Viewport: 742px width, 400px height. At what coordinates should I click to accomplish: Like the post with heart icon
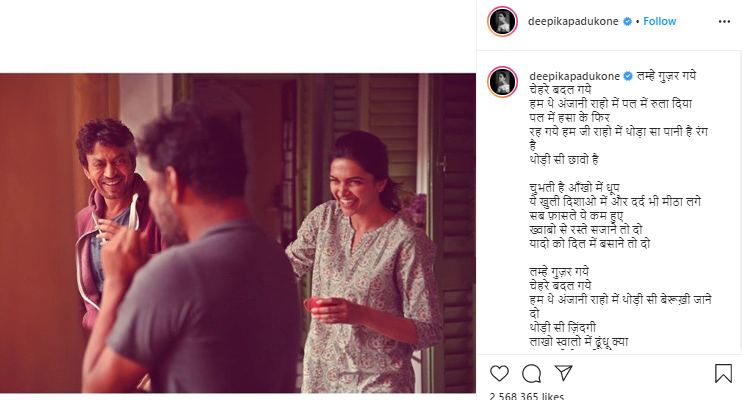coord(499,373)
